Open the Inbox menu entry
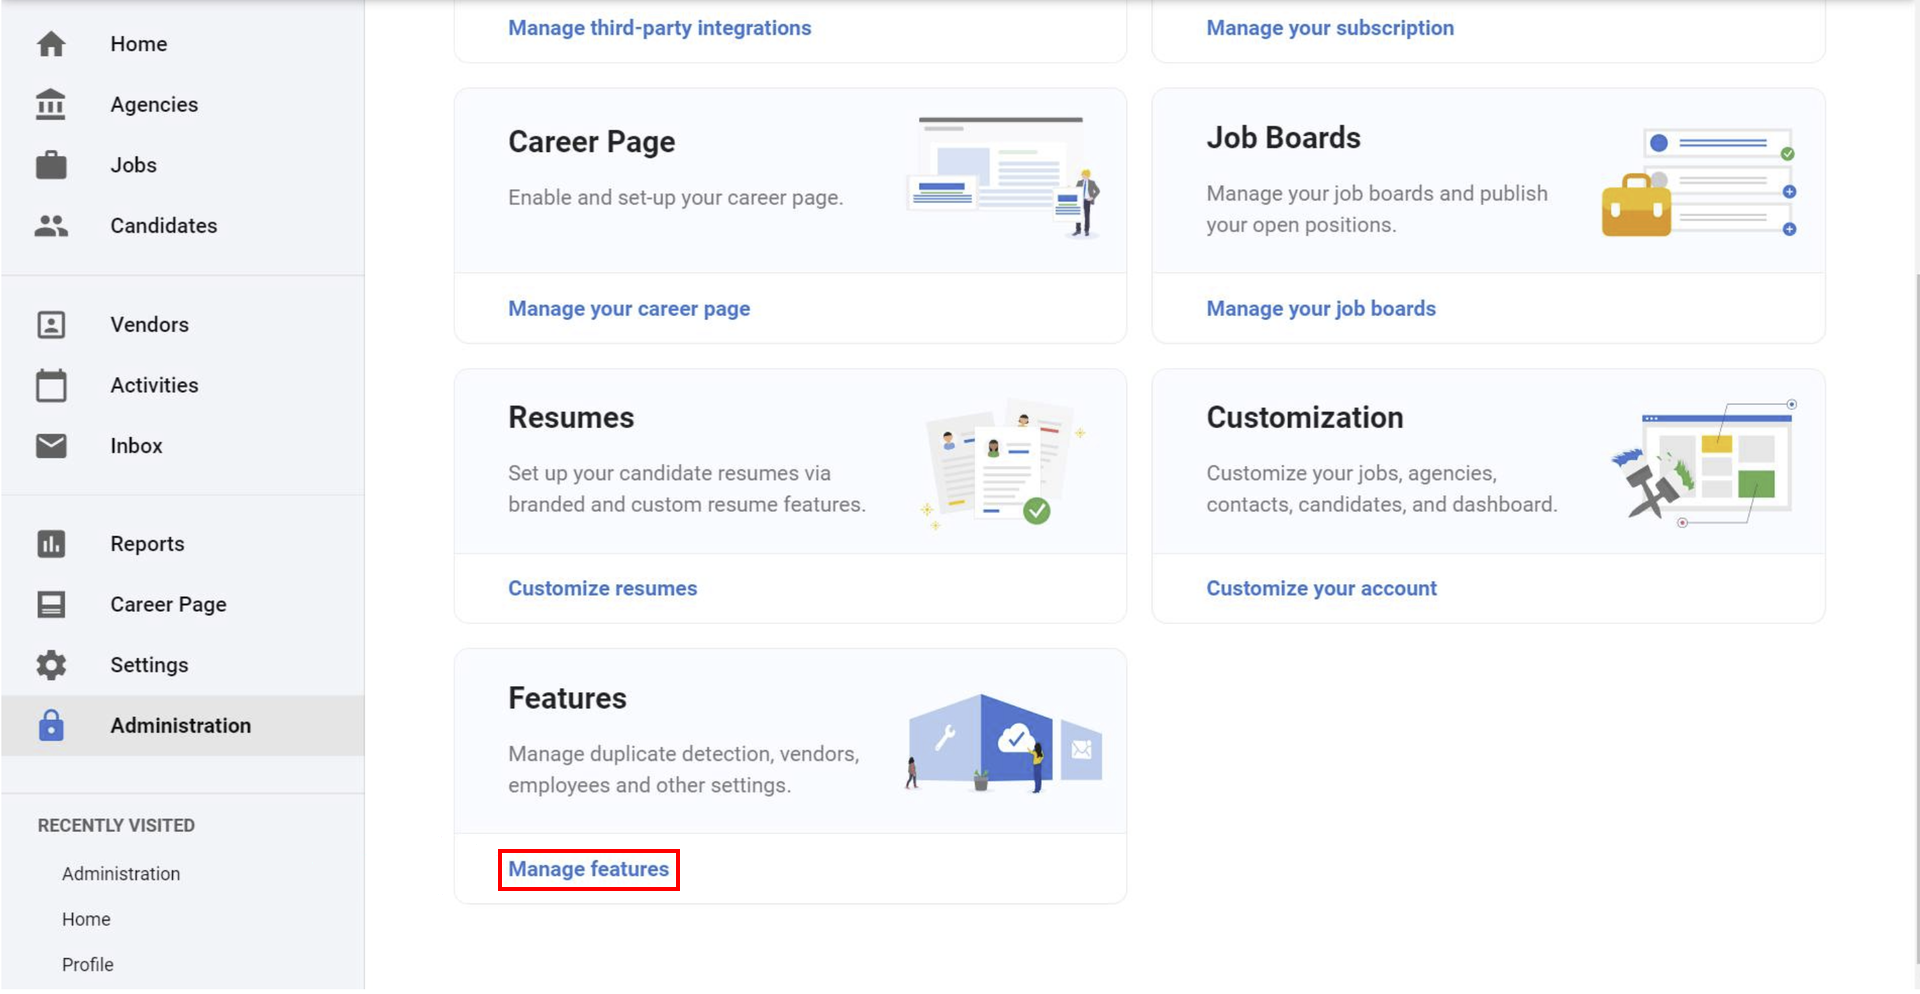This screenshot has height=994, width=1920. click(136, 446)
